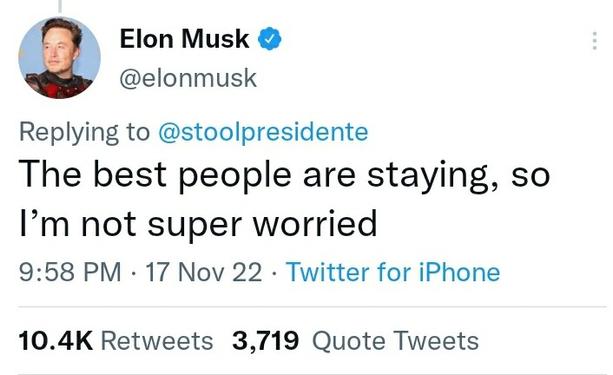This screenshot has width=613, height=375.
Task: Click the divider line below retweet stats
Action: pos(312,373)
